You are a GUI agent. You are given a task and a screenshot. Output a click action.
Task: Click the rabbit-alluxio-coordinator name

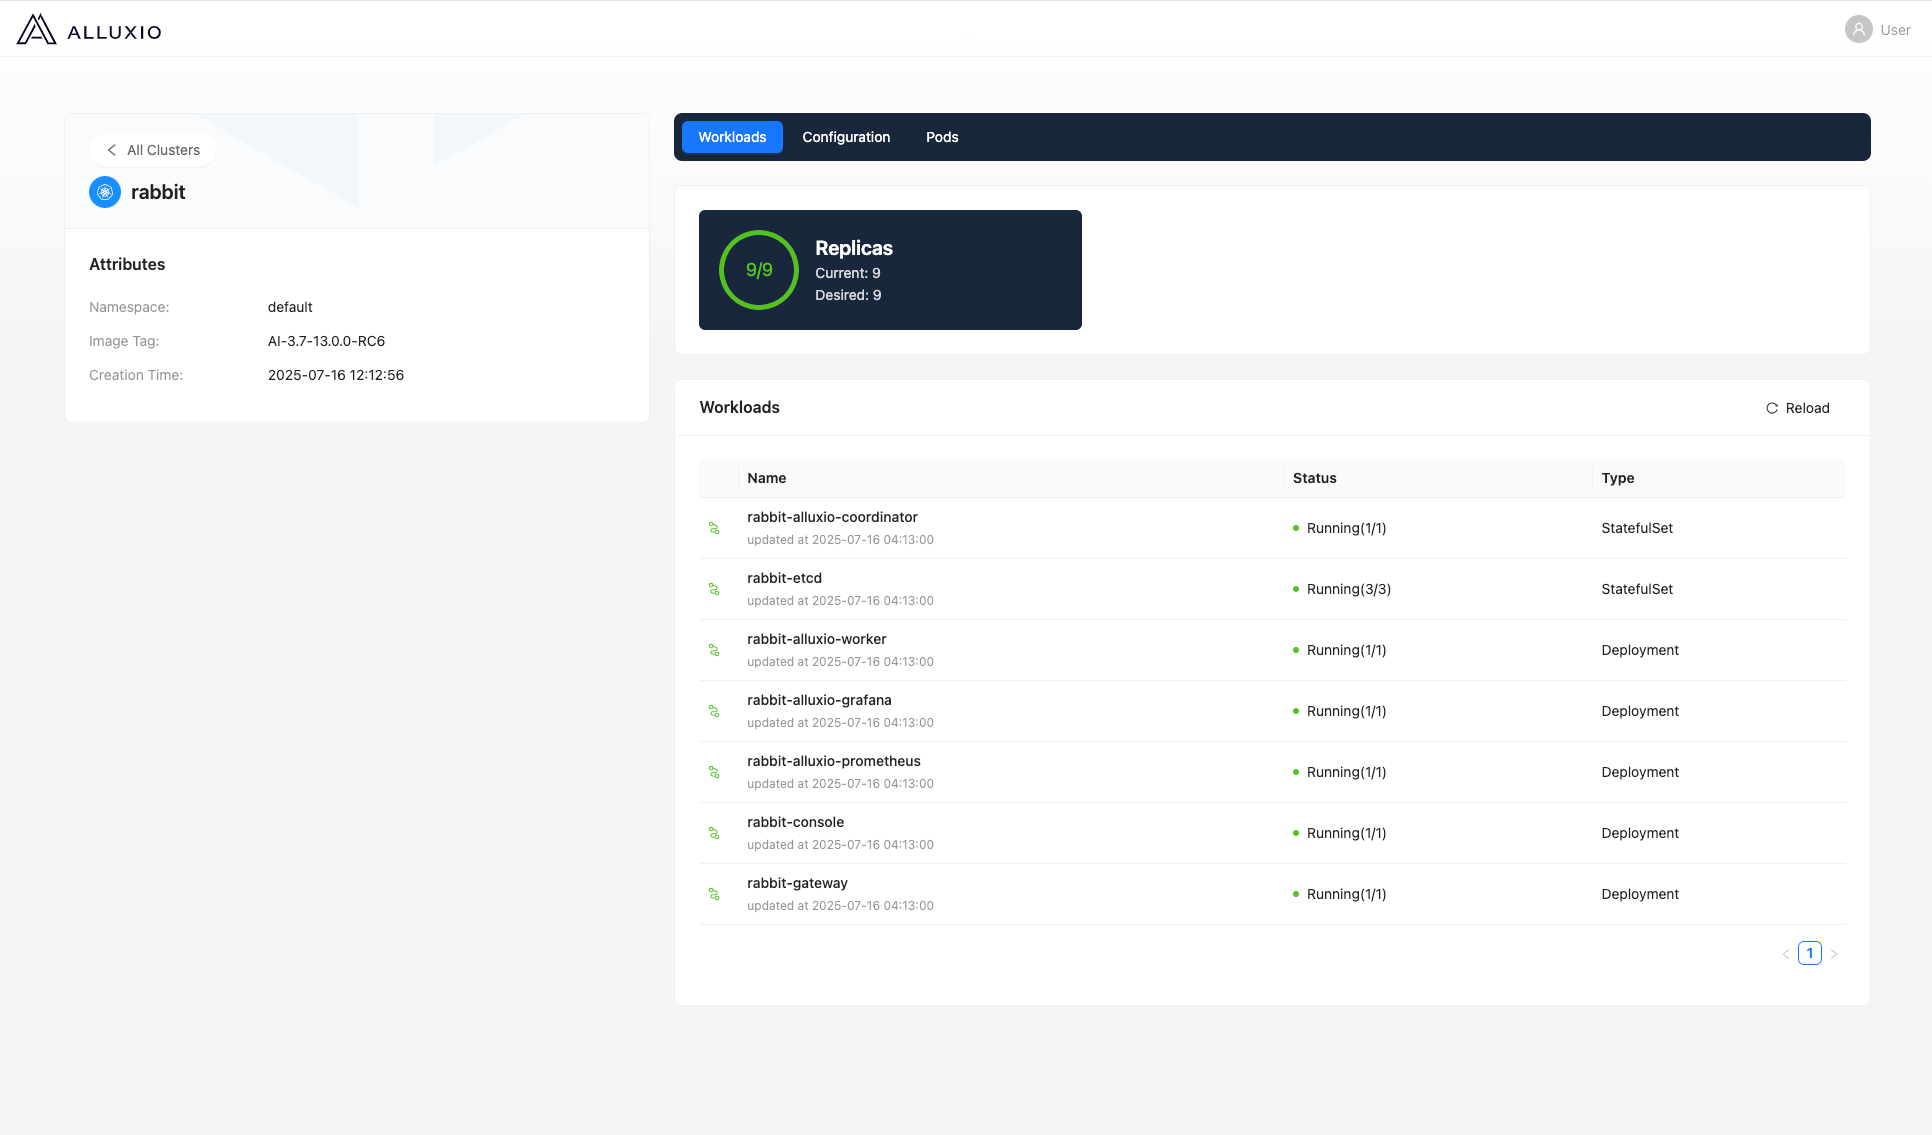(x=832, y=517)
